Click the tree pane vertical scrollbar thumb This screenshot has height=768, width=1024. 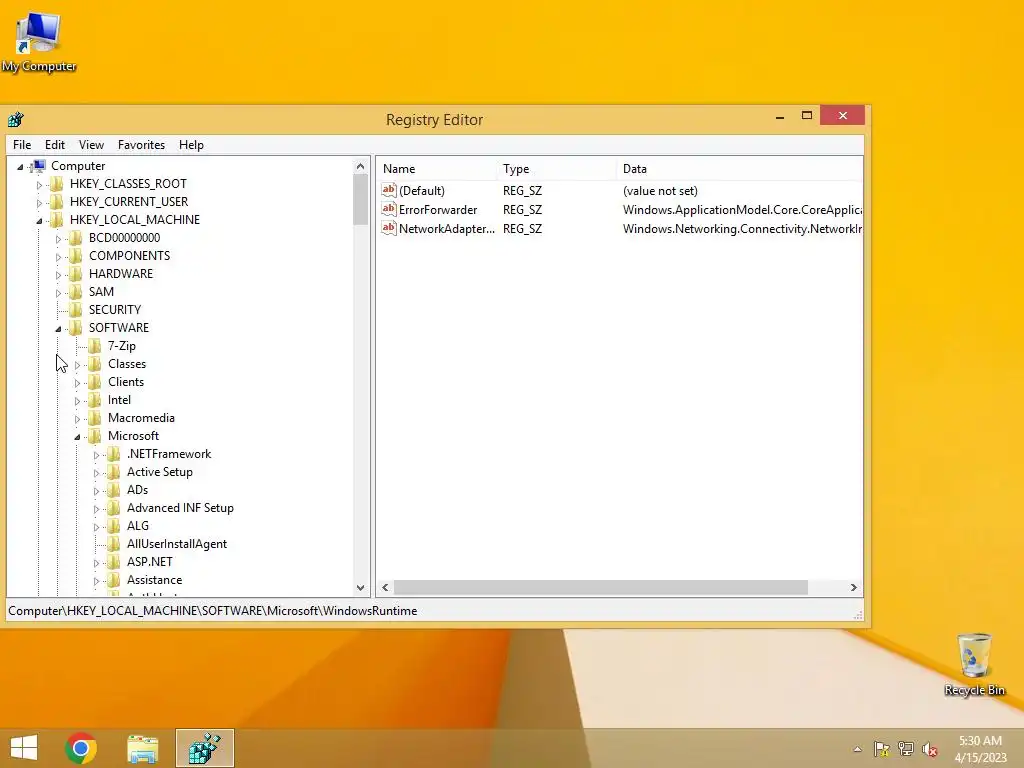pyautogui.click(x=360, y=200)
